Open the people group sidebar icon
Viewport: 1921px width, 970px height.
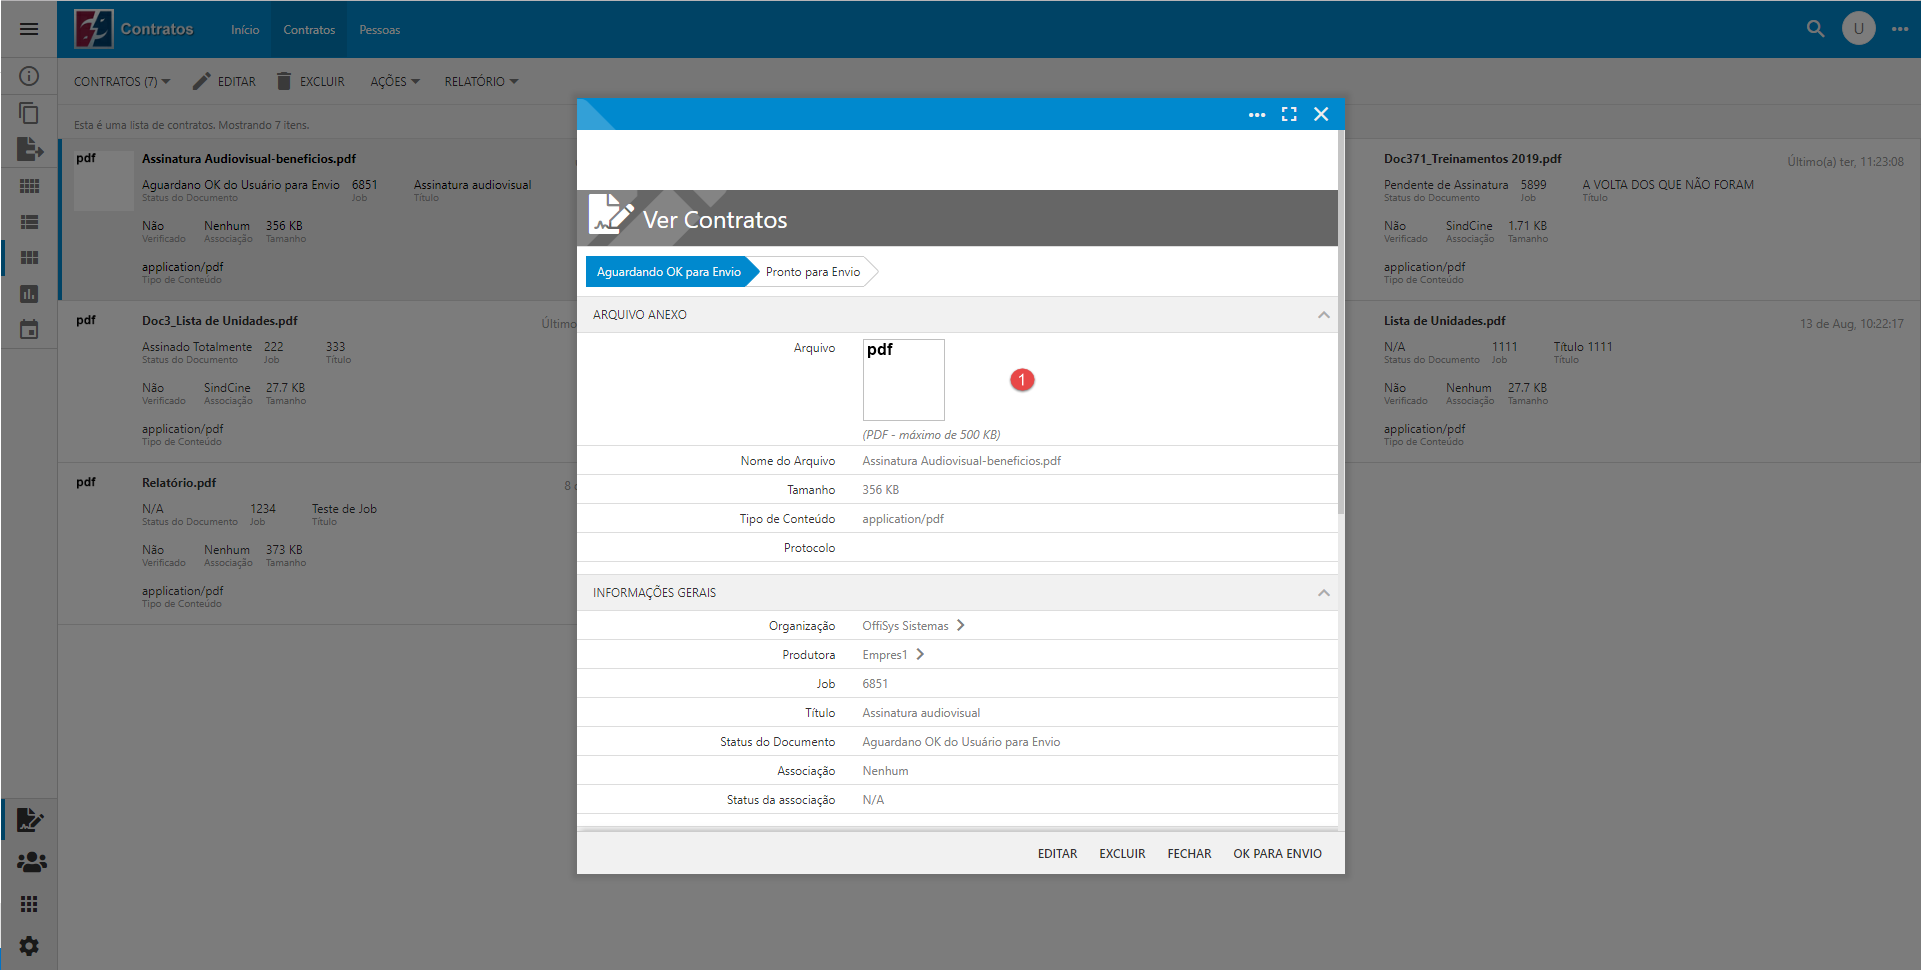tap(31, 862)
